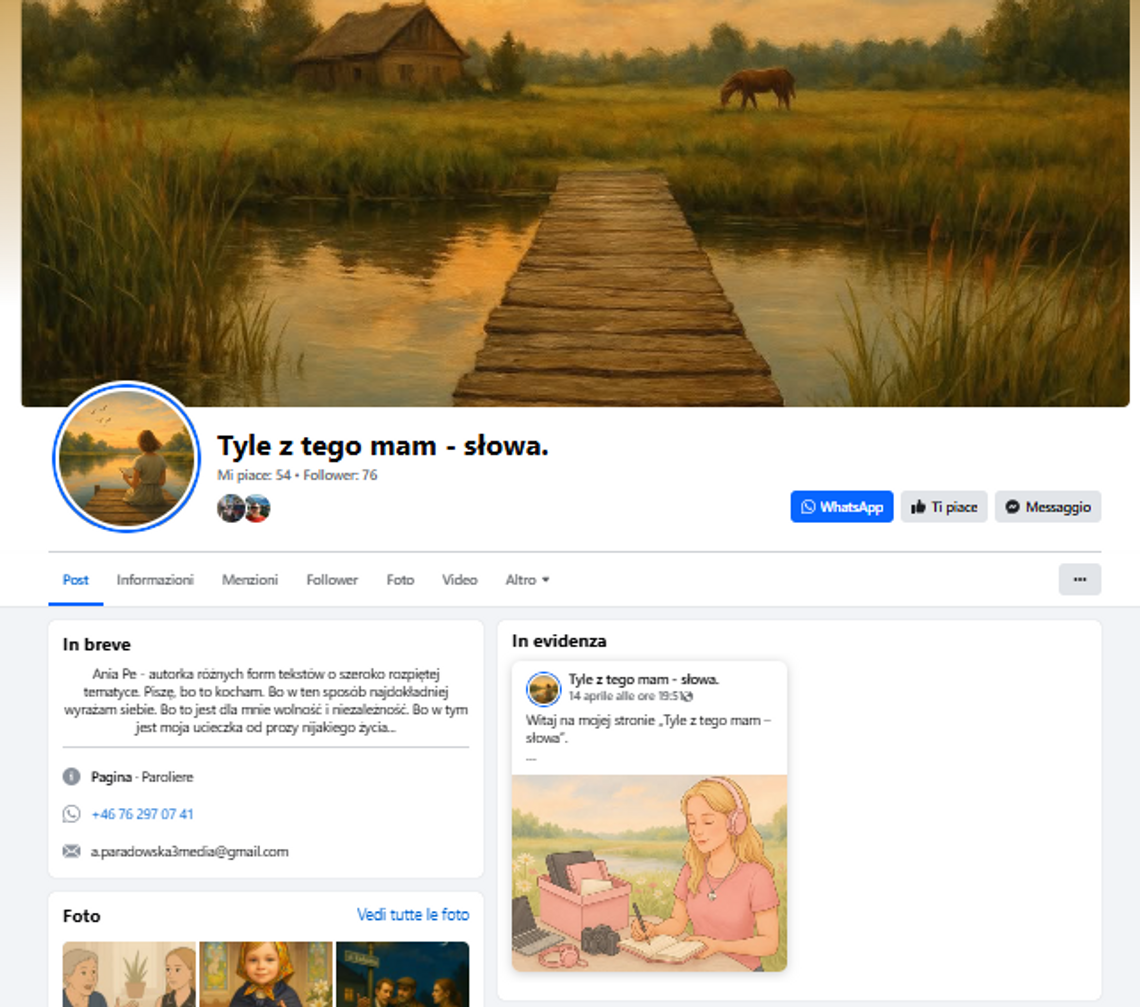This screenshot has width=1140, height=1007.
Task: Expand the Altro dropdown tab
Action: (x=527, y=580)
